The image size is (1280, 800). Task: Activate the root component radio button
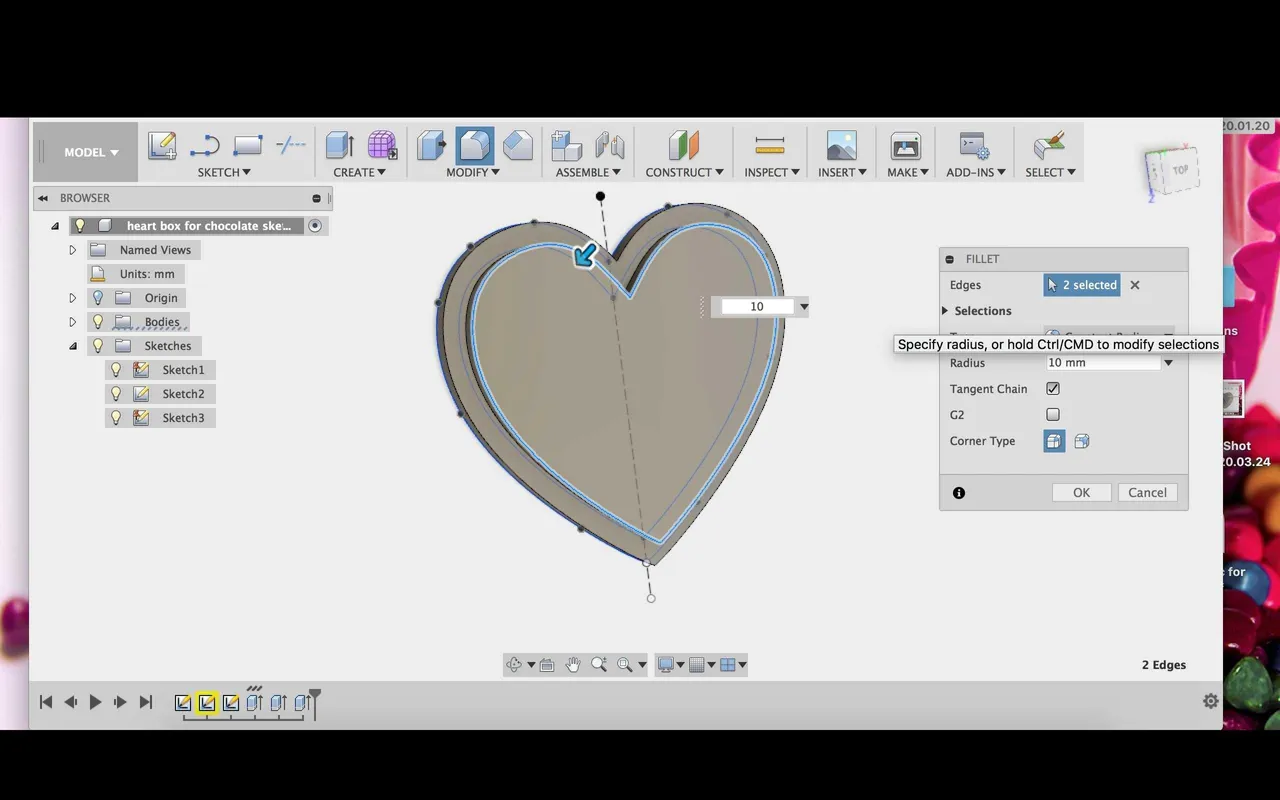coord(315,226)
